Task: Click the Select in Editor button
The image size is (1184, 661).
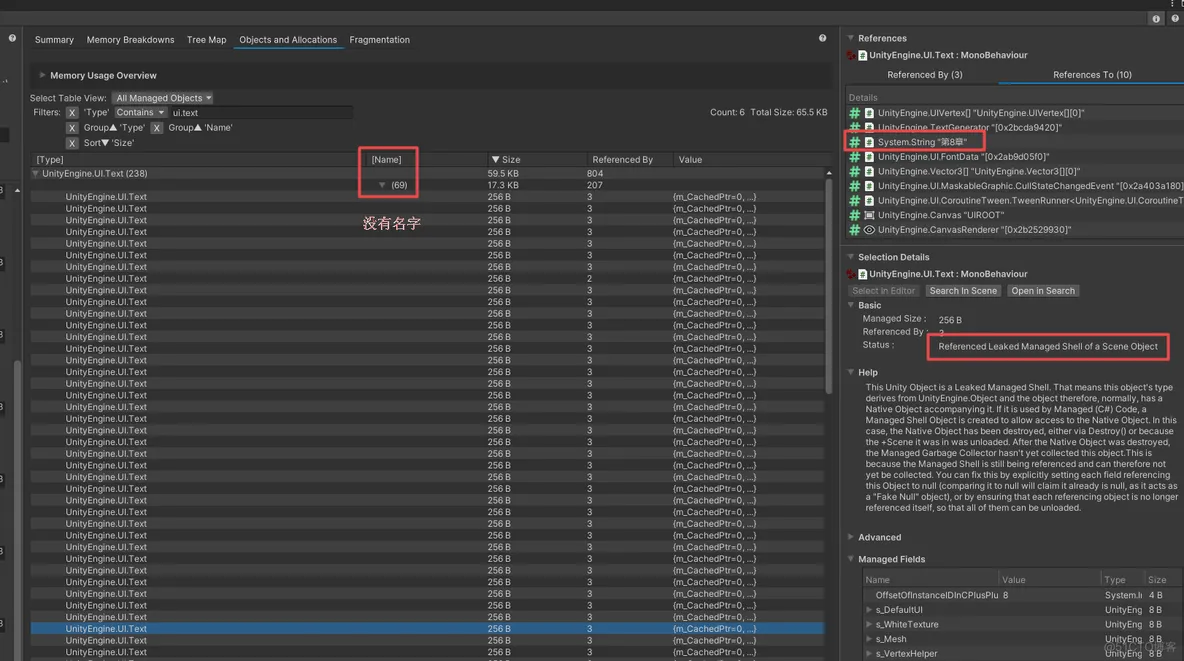Action: (x=883, y=291)
